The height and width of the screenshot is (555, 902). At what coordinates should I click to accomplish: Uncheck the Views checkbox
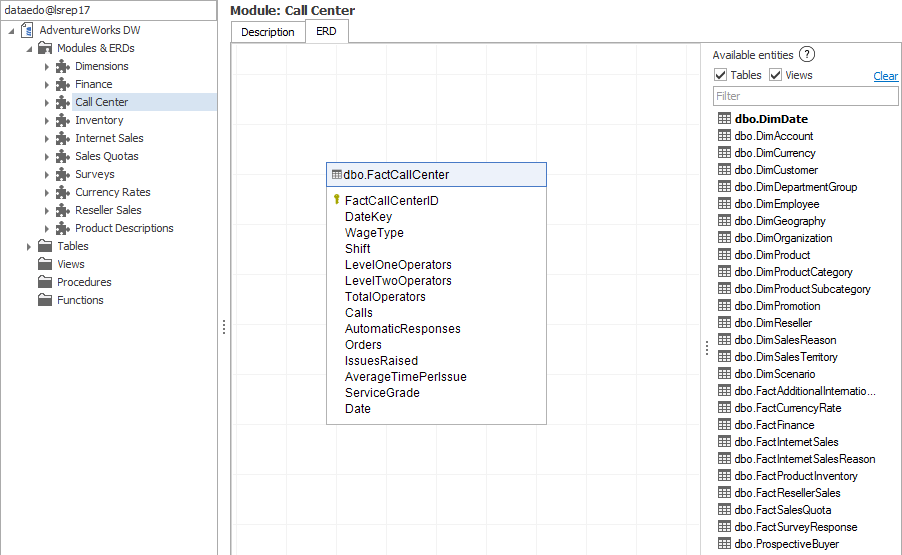tap(775, 75)
